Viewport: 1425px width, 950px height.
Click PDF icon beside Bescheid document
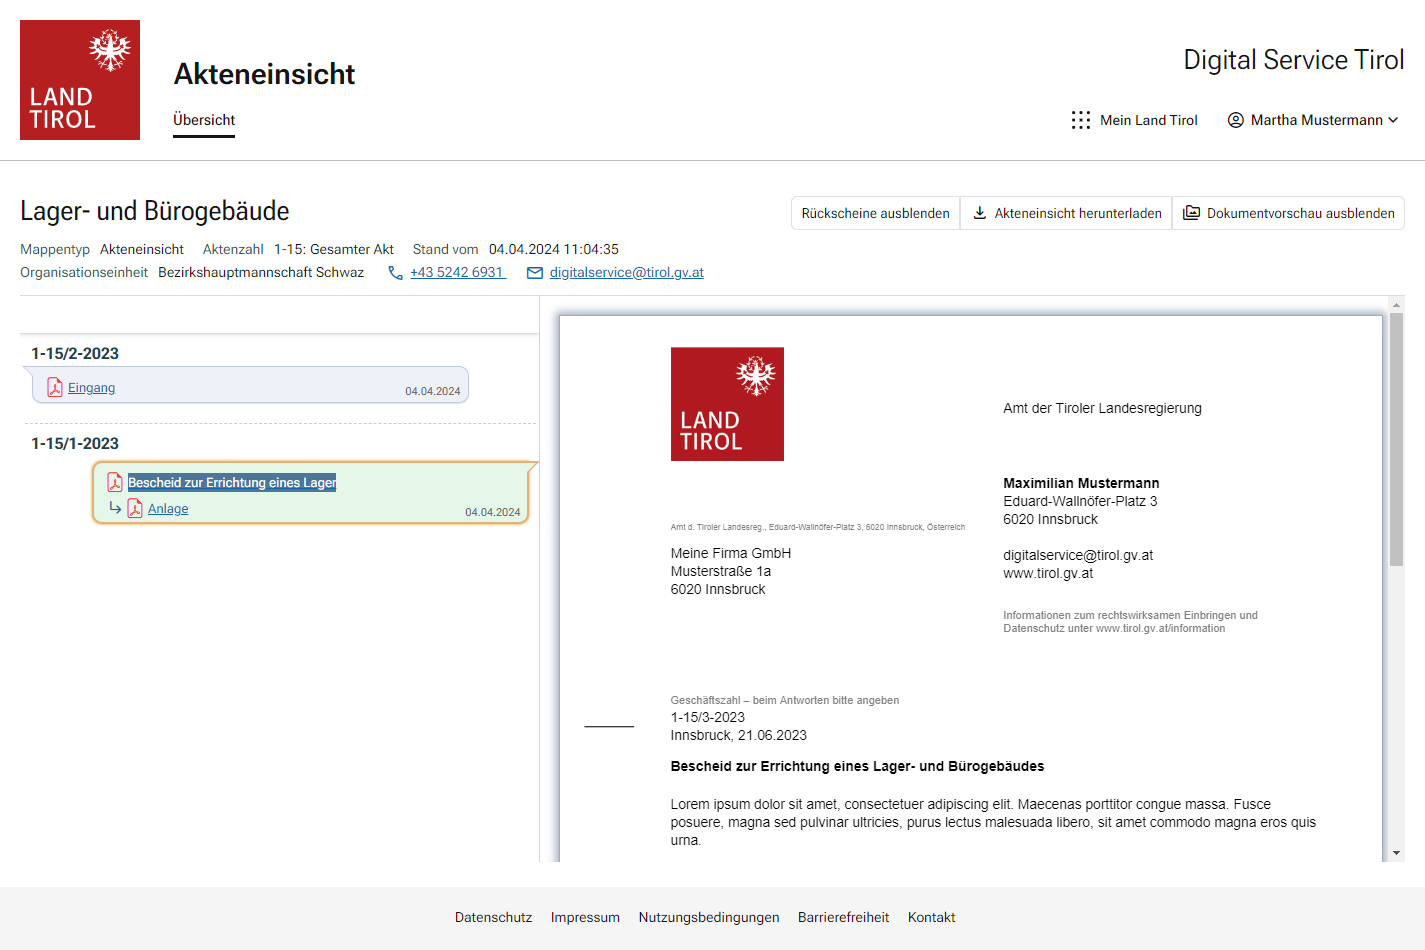click(115, 483)
